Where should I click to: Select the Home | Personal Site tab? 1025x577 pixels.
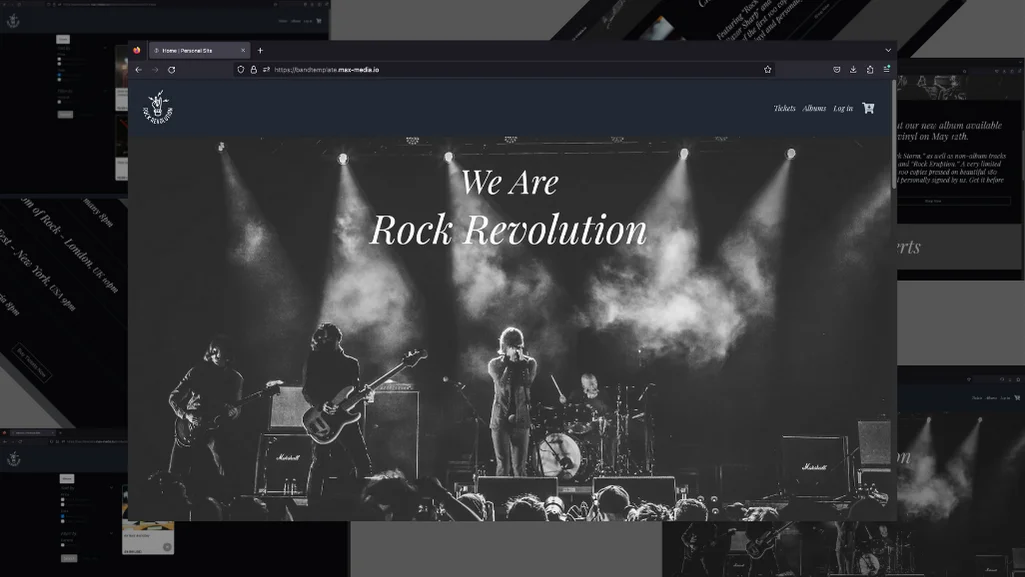(195, 50)
